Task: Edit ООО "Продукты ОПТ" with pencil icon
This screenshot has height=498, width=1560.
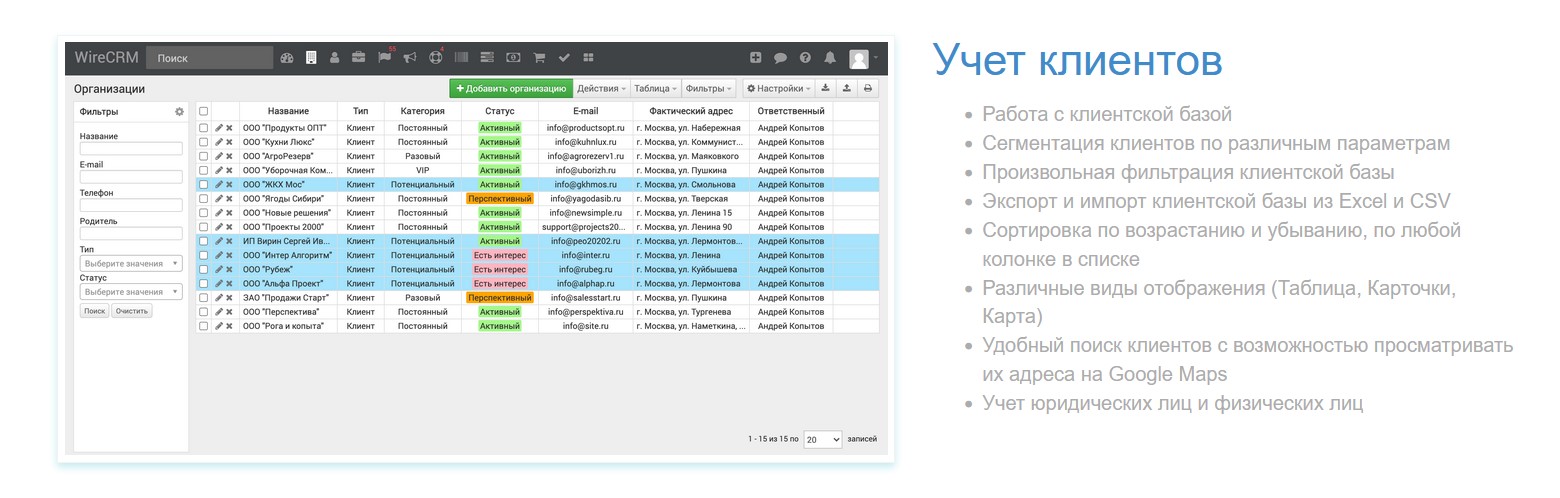Action: tap(219, 128)
